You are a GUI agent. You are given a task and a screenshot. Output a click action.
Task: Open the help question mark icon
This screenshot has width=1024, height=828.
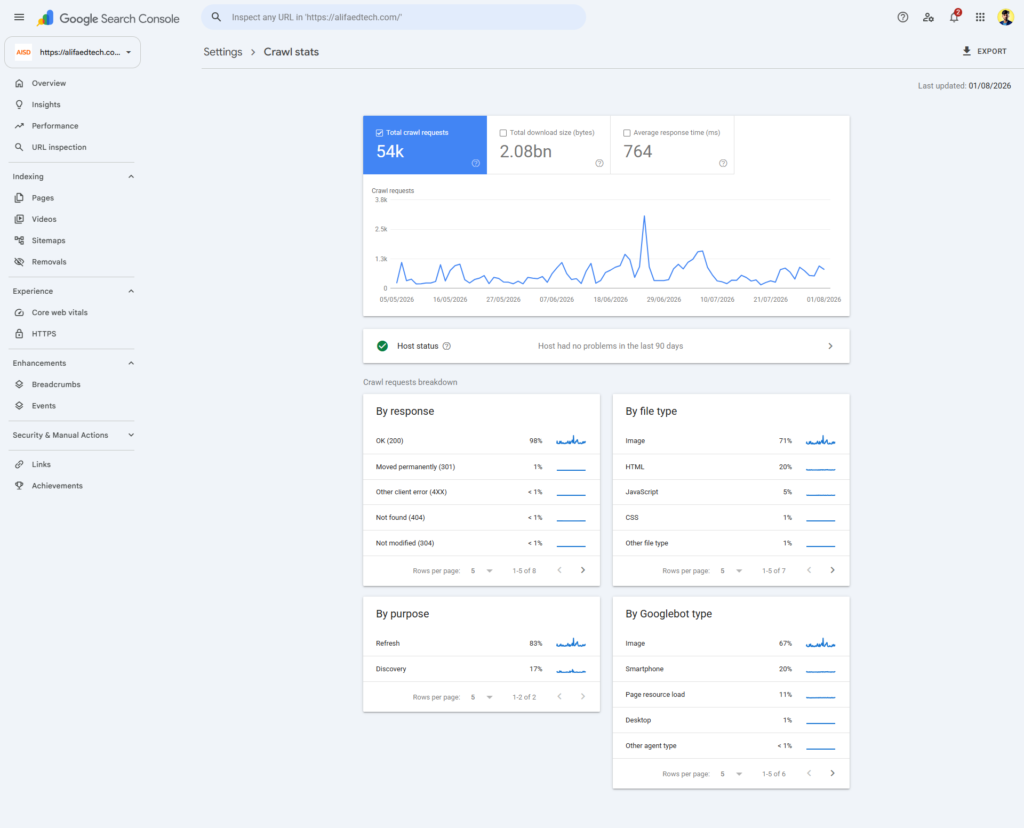click(903, 18)
